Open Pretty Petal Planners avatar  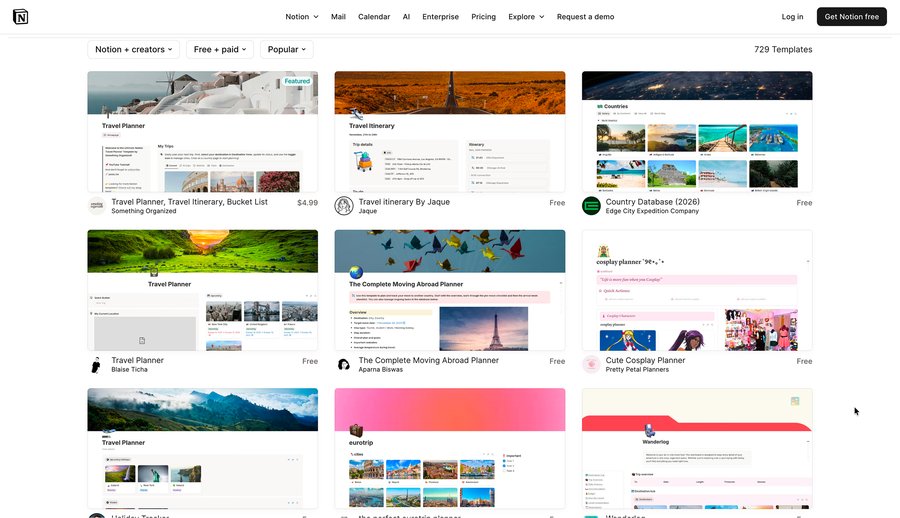[x=591, y=364]
